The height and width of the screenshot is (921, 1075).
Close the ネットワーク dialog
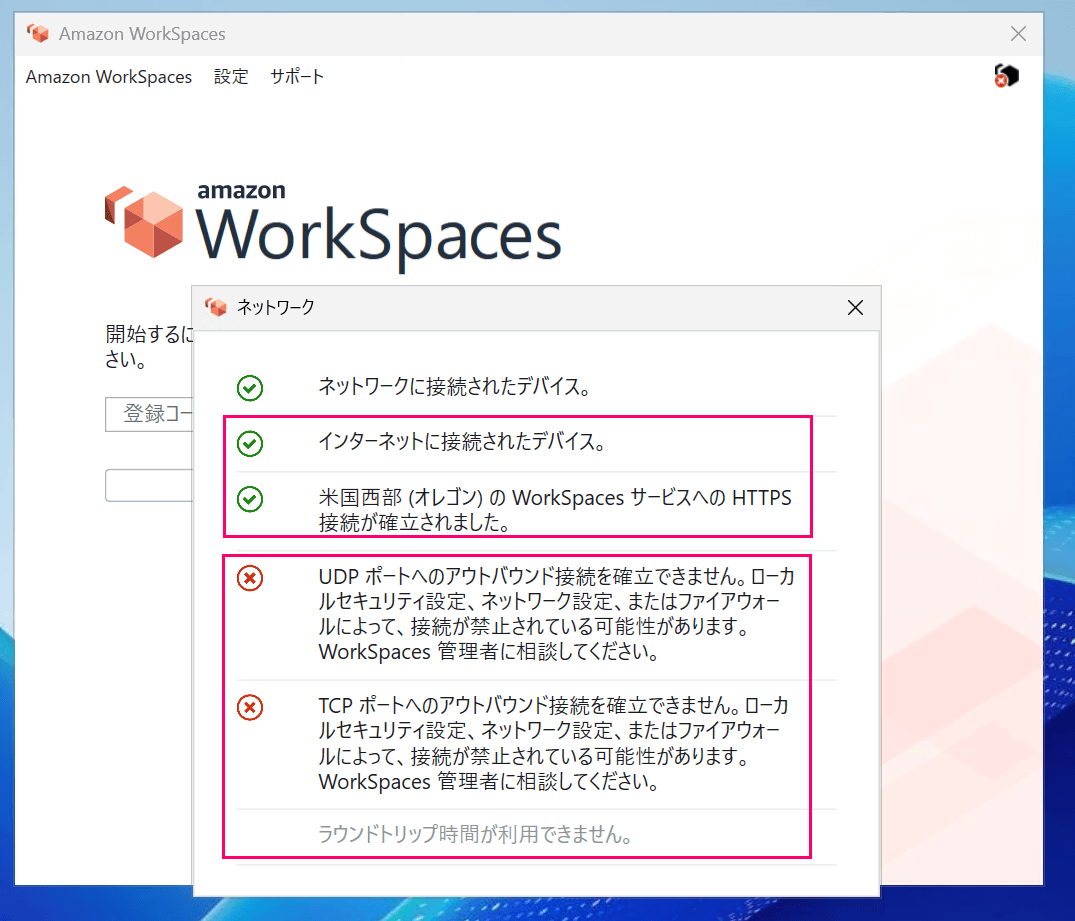pyautogui.click(x=855, y=307)
